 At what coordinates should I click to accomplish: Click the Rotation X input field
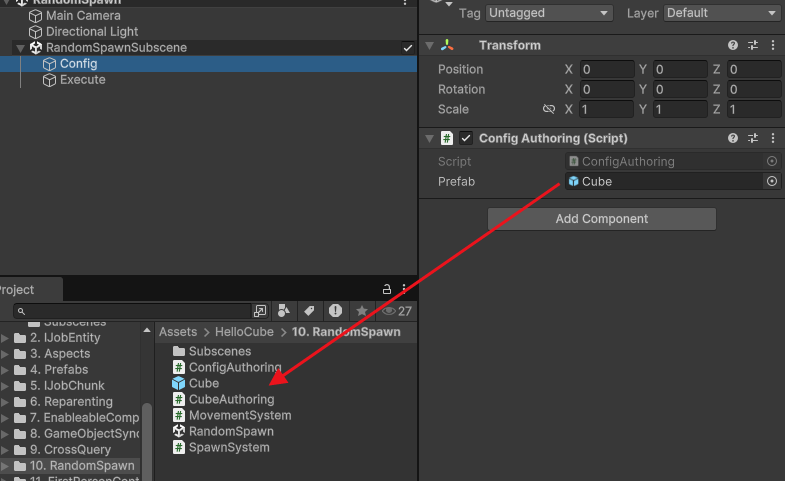click(607, 89)
